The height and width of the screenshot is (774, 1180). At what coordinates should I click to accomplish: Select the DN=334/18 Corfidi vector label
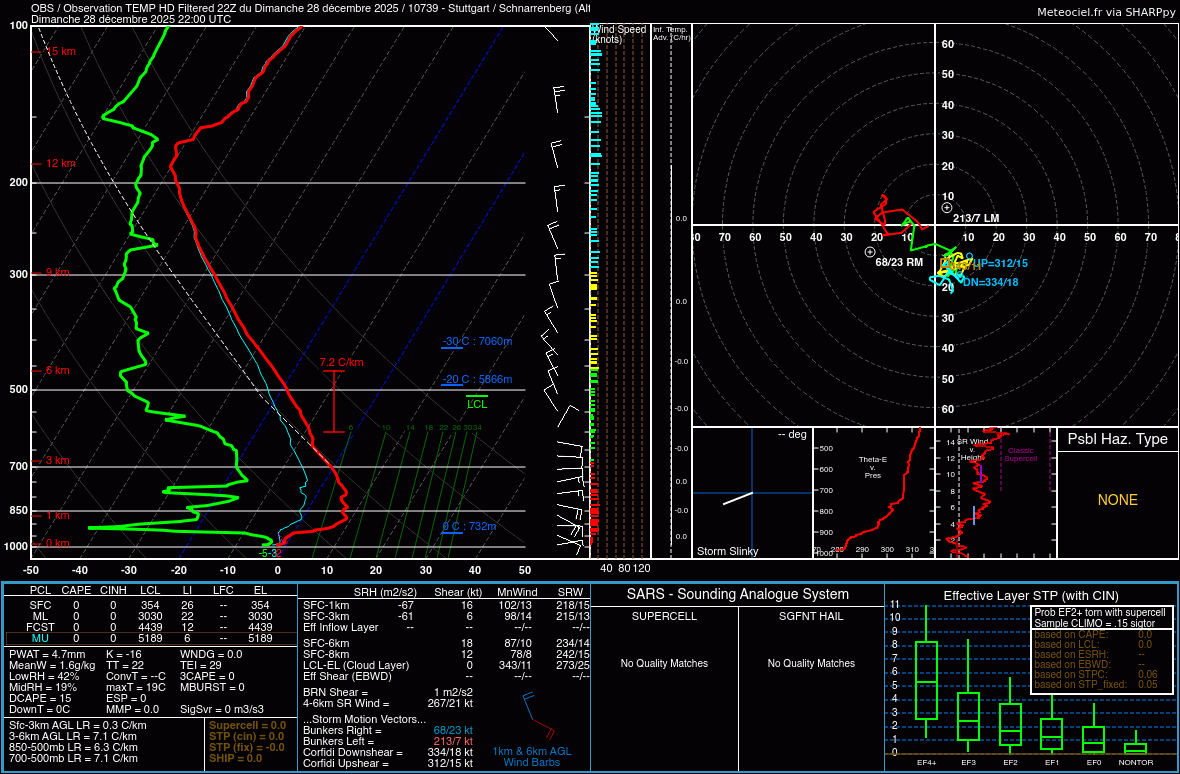(990, 282)
